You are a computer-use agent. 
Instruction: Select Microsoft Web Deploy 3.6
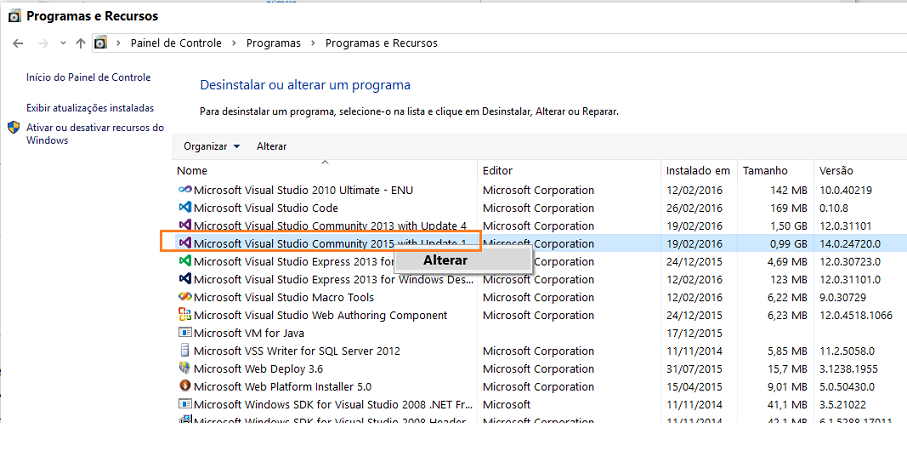[258, 369]
